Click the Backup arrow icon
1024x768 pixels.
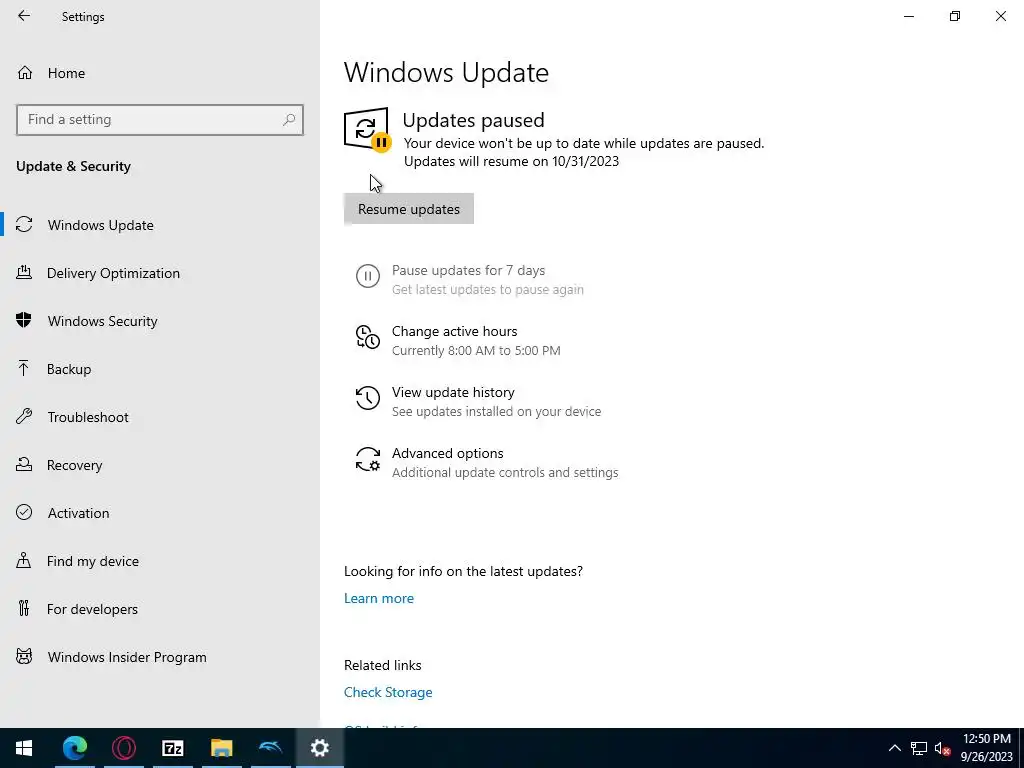(x=24, y=368)
